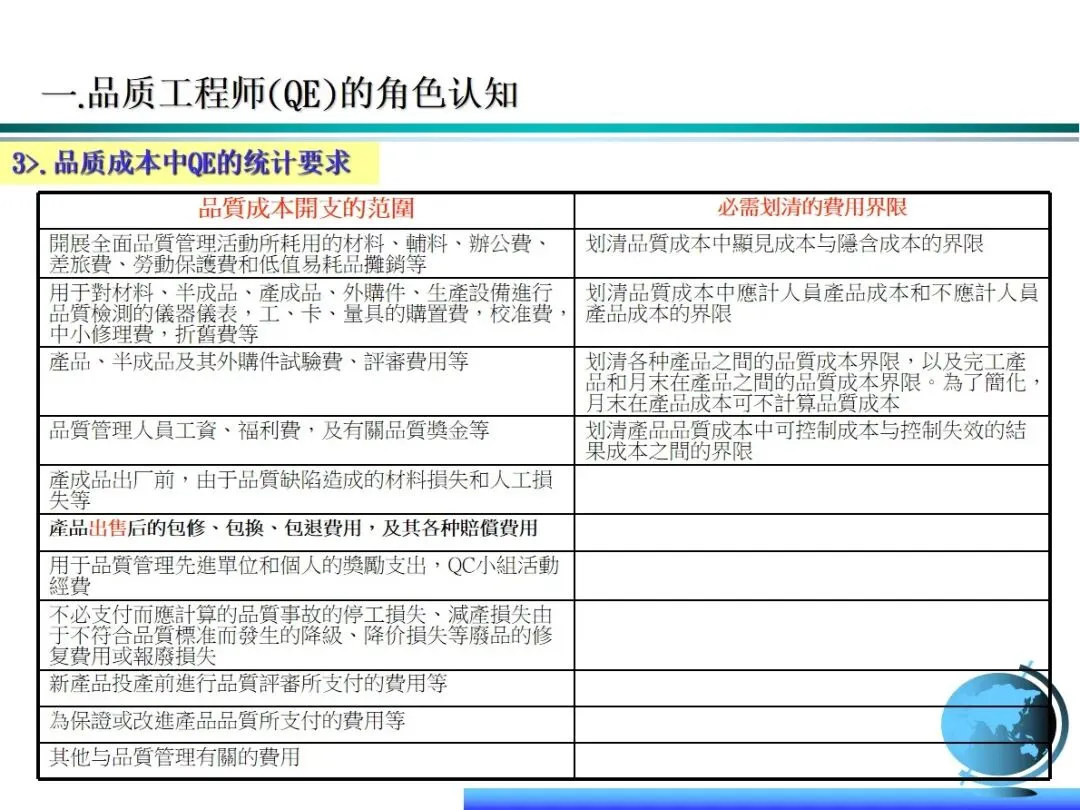Select the cell 其他与品質管理有關的費用
This screenshot has height=810, width=1080.
coord(307,760)
